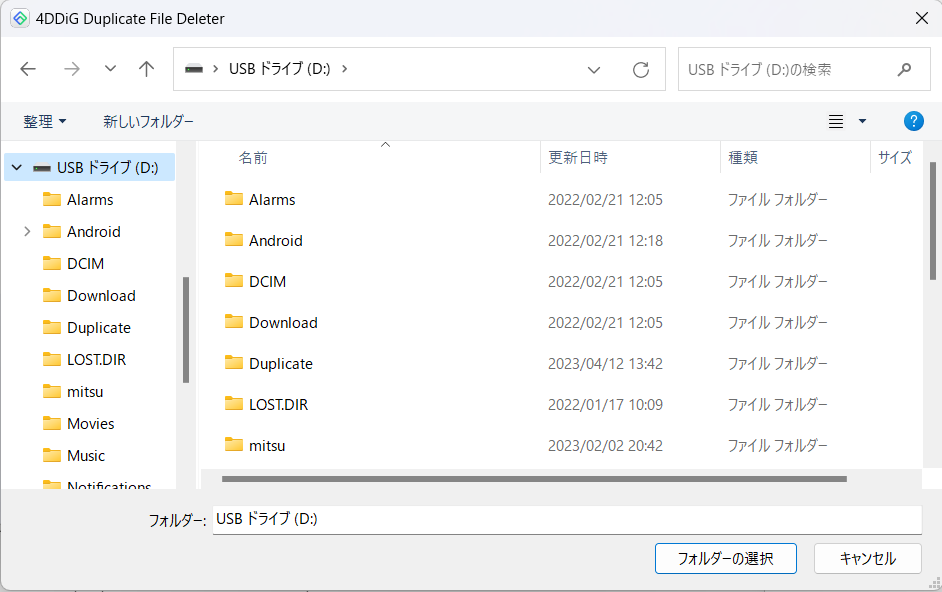The width and height of the screenshot is (942, 592).
Task: Click the horizontal scrollbar in file list
Action: pos(533,479)
